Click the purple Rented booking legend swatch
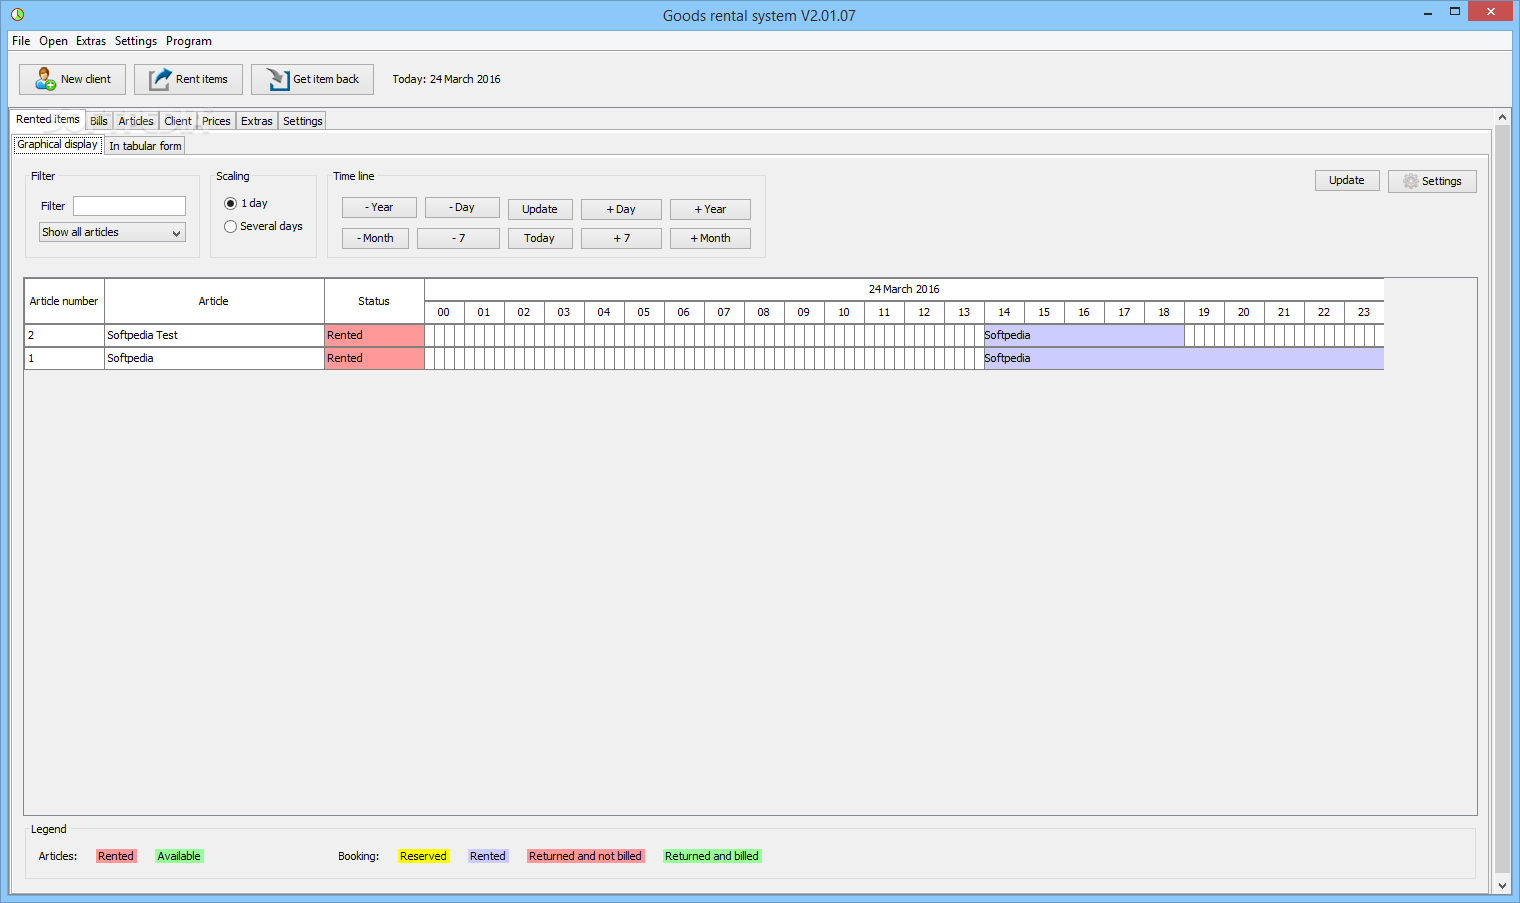1520x903 pixels. (488, 856)
